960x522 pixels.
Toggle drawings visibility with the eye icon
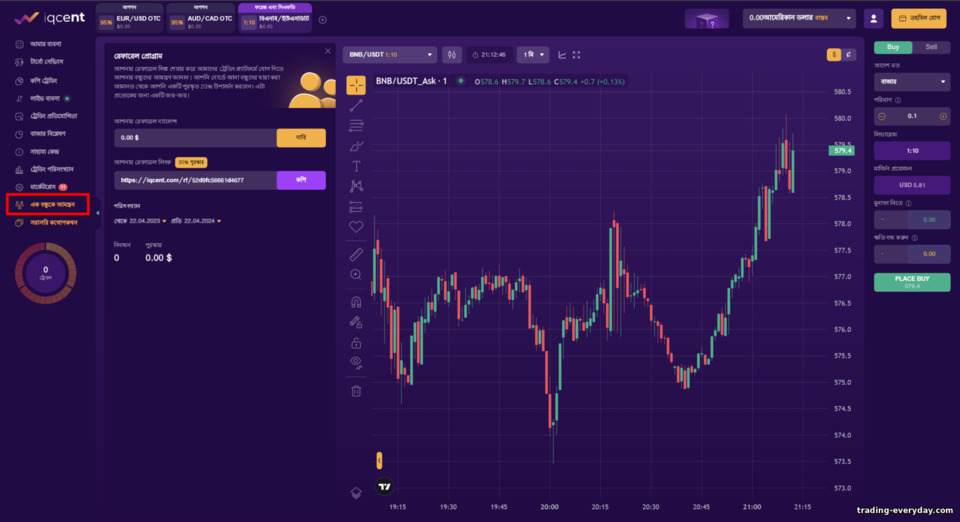point(356,362)
